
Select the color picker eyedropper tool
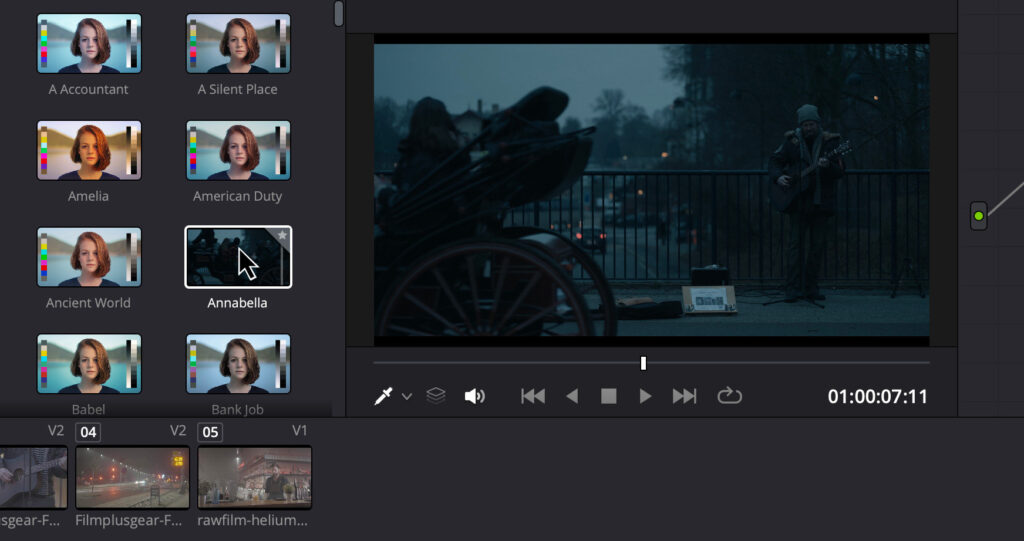(x=383, y=396)
